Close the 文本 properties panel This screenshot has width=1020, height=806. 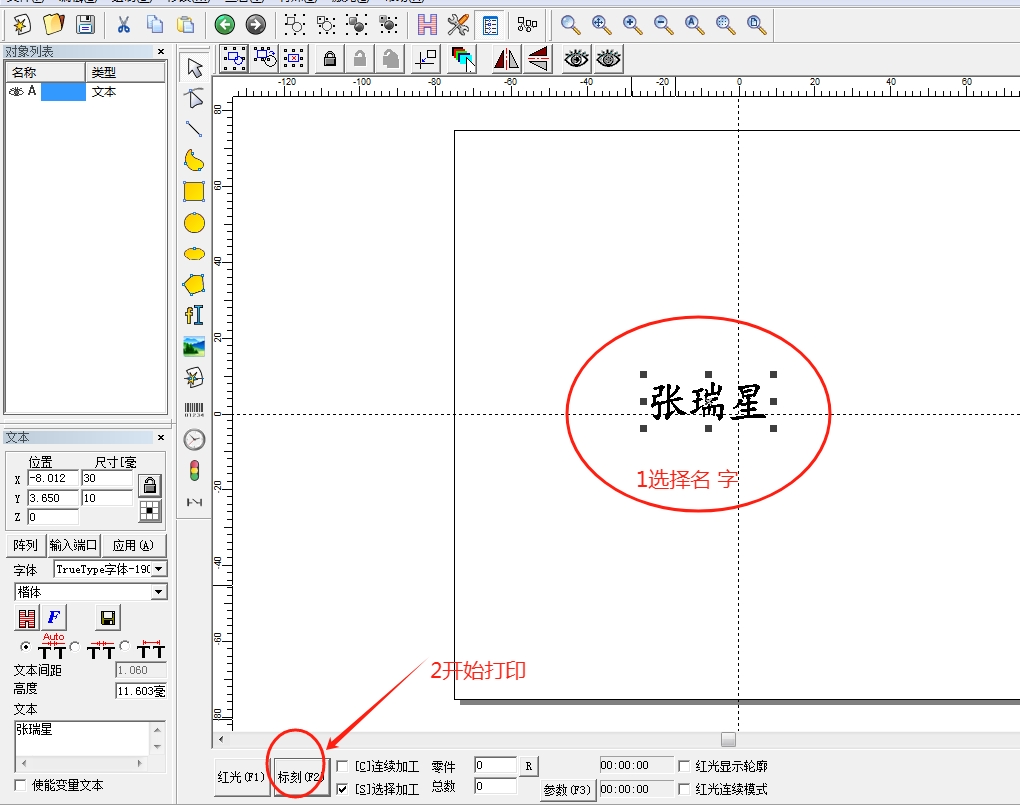coord(161,437)
